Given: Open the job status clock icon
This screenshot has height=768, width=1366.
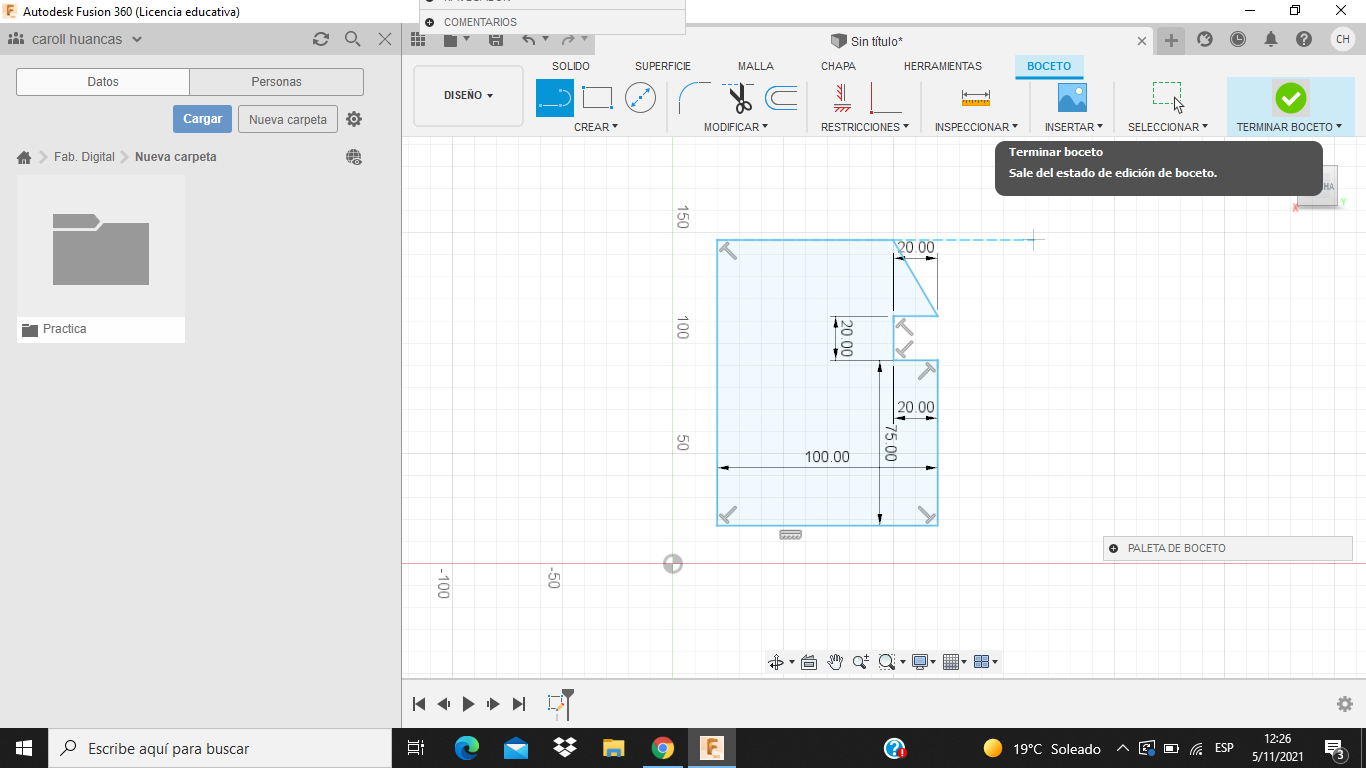Looking at the screenshot, I should click(1238, 40).
